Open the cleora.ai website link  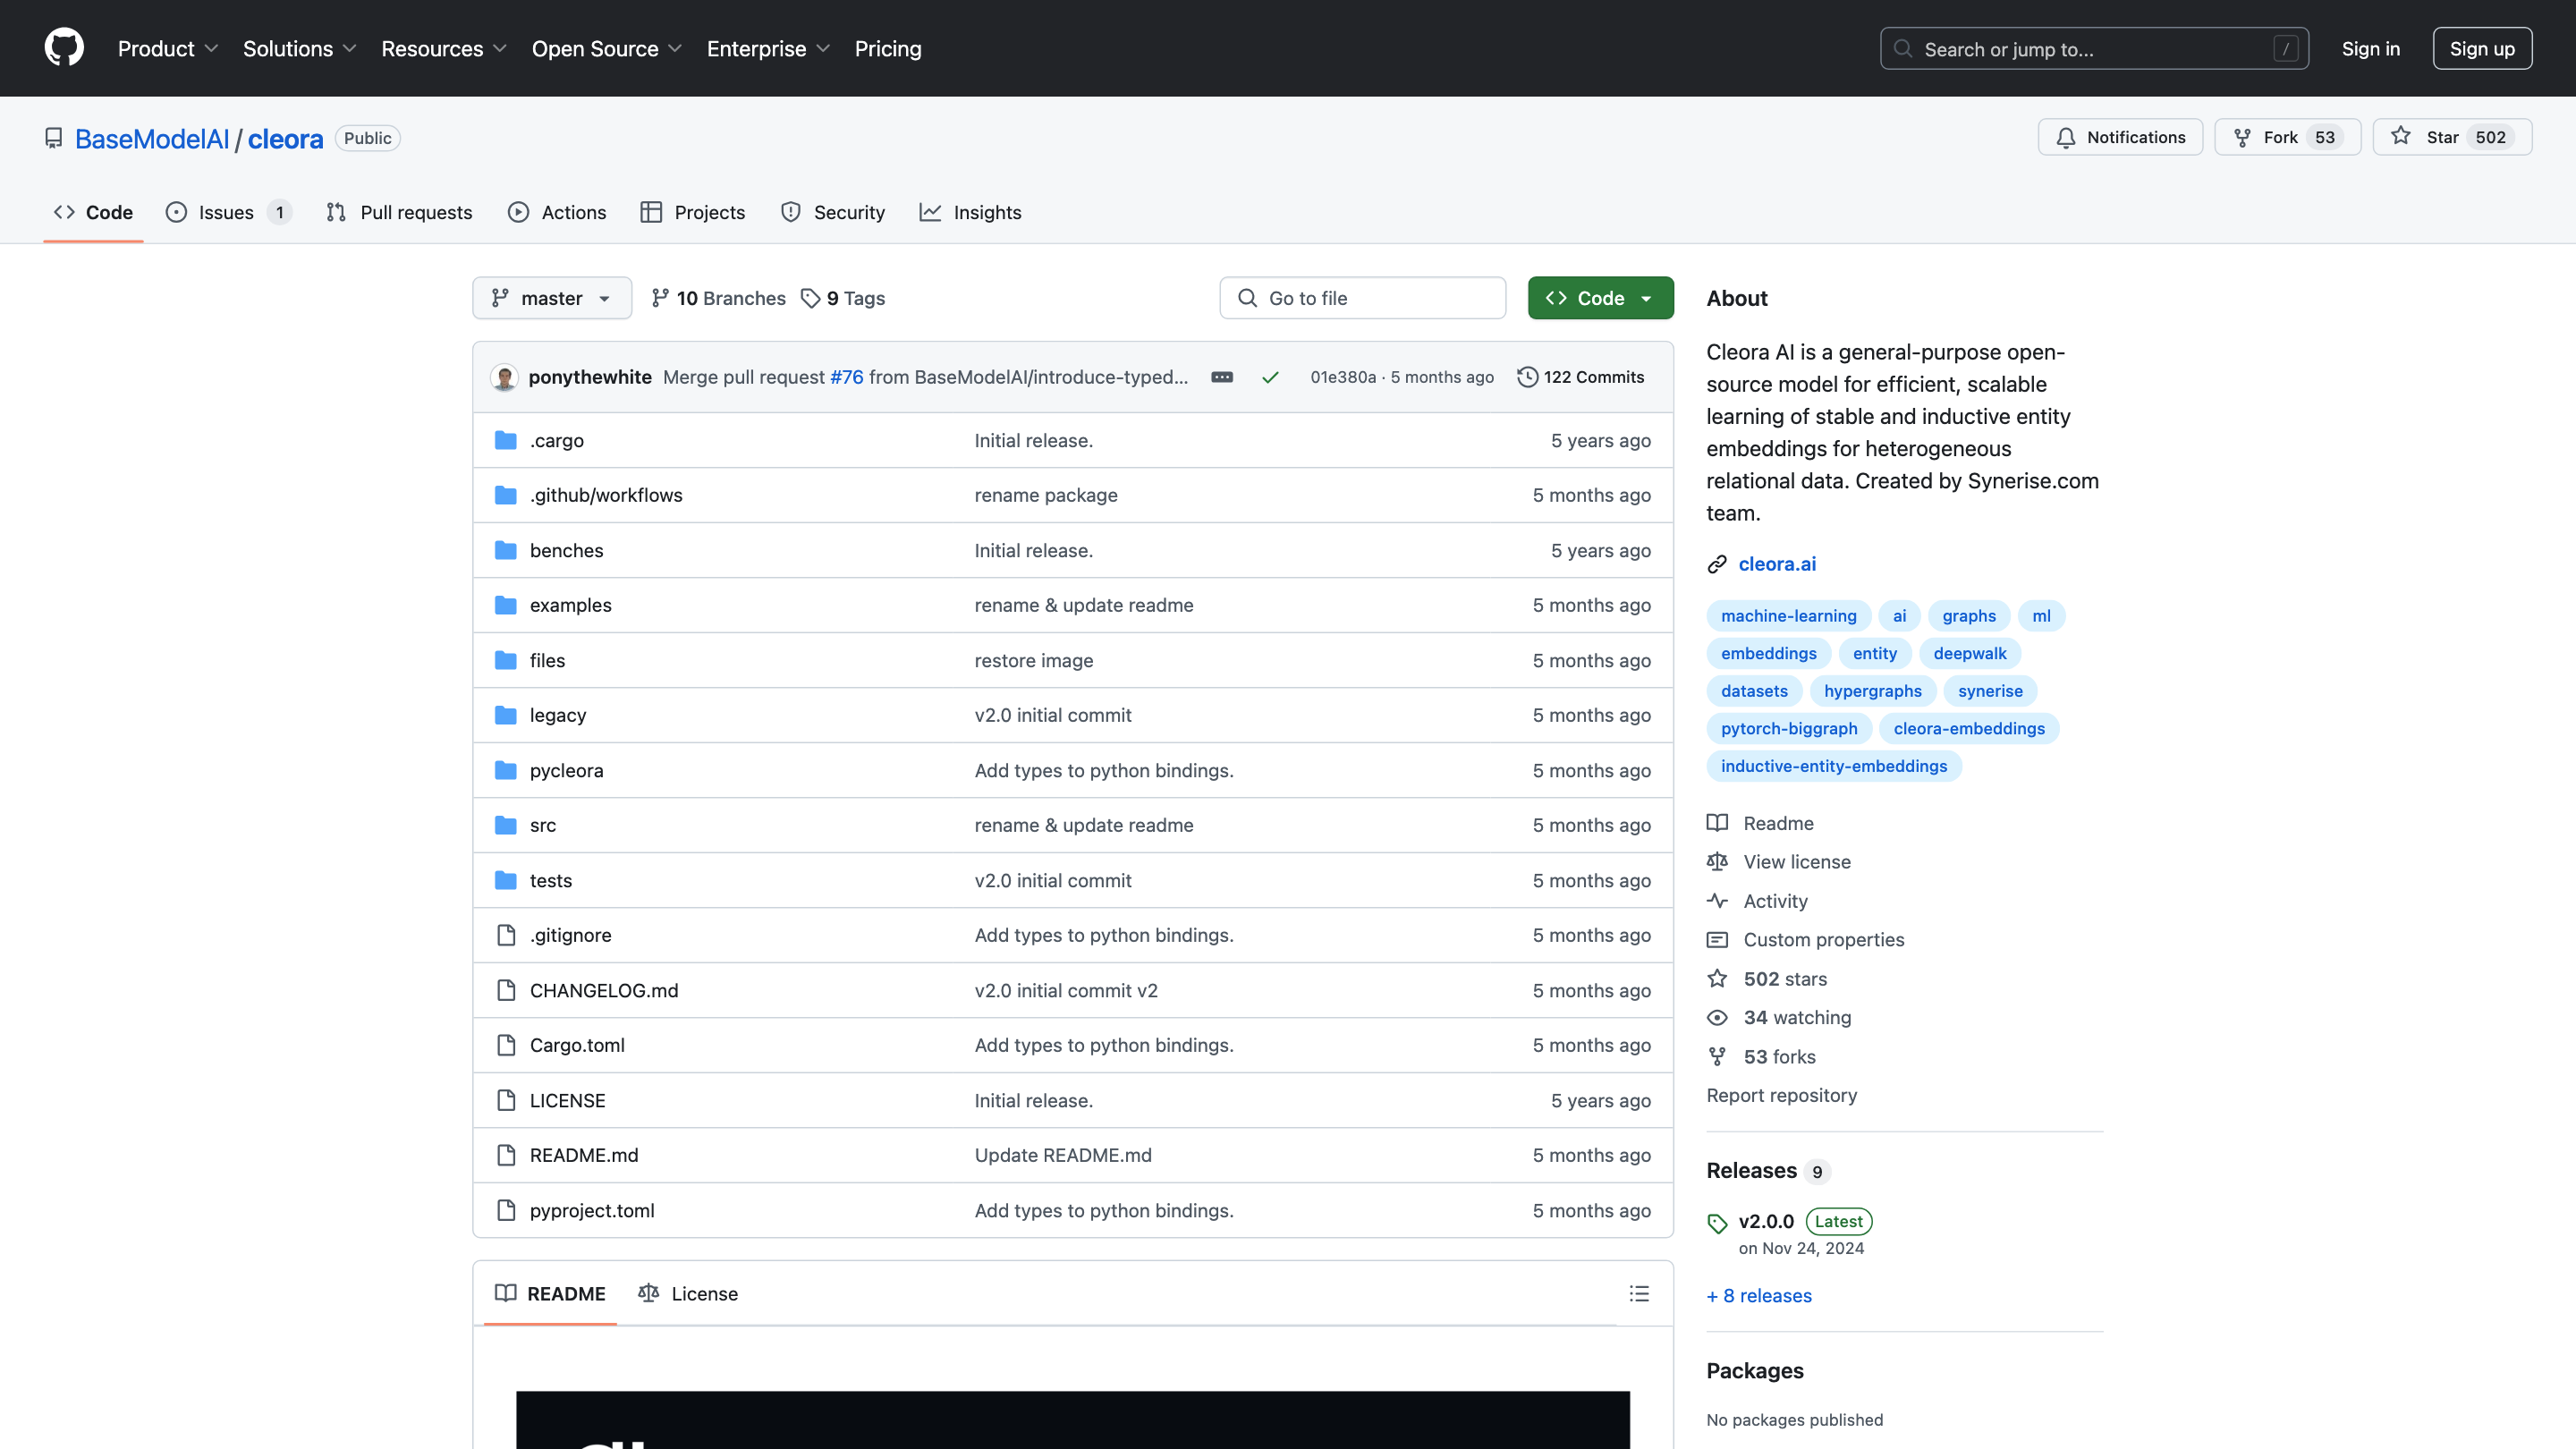click(1777, 564)
